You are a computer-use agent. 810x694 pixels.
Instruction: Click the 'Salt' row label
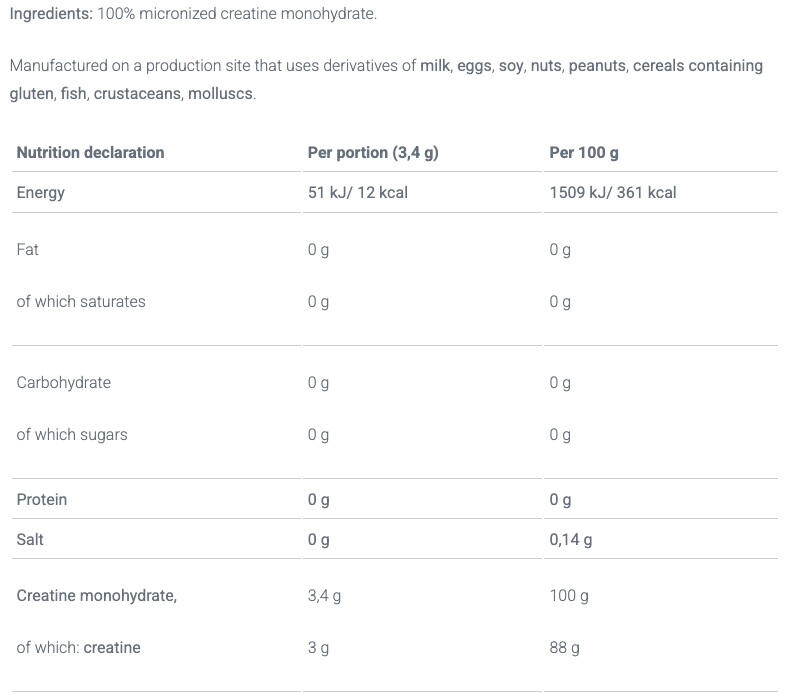point(30,539)
